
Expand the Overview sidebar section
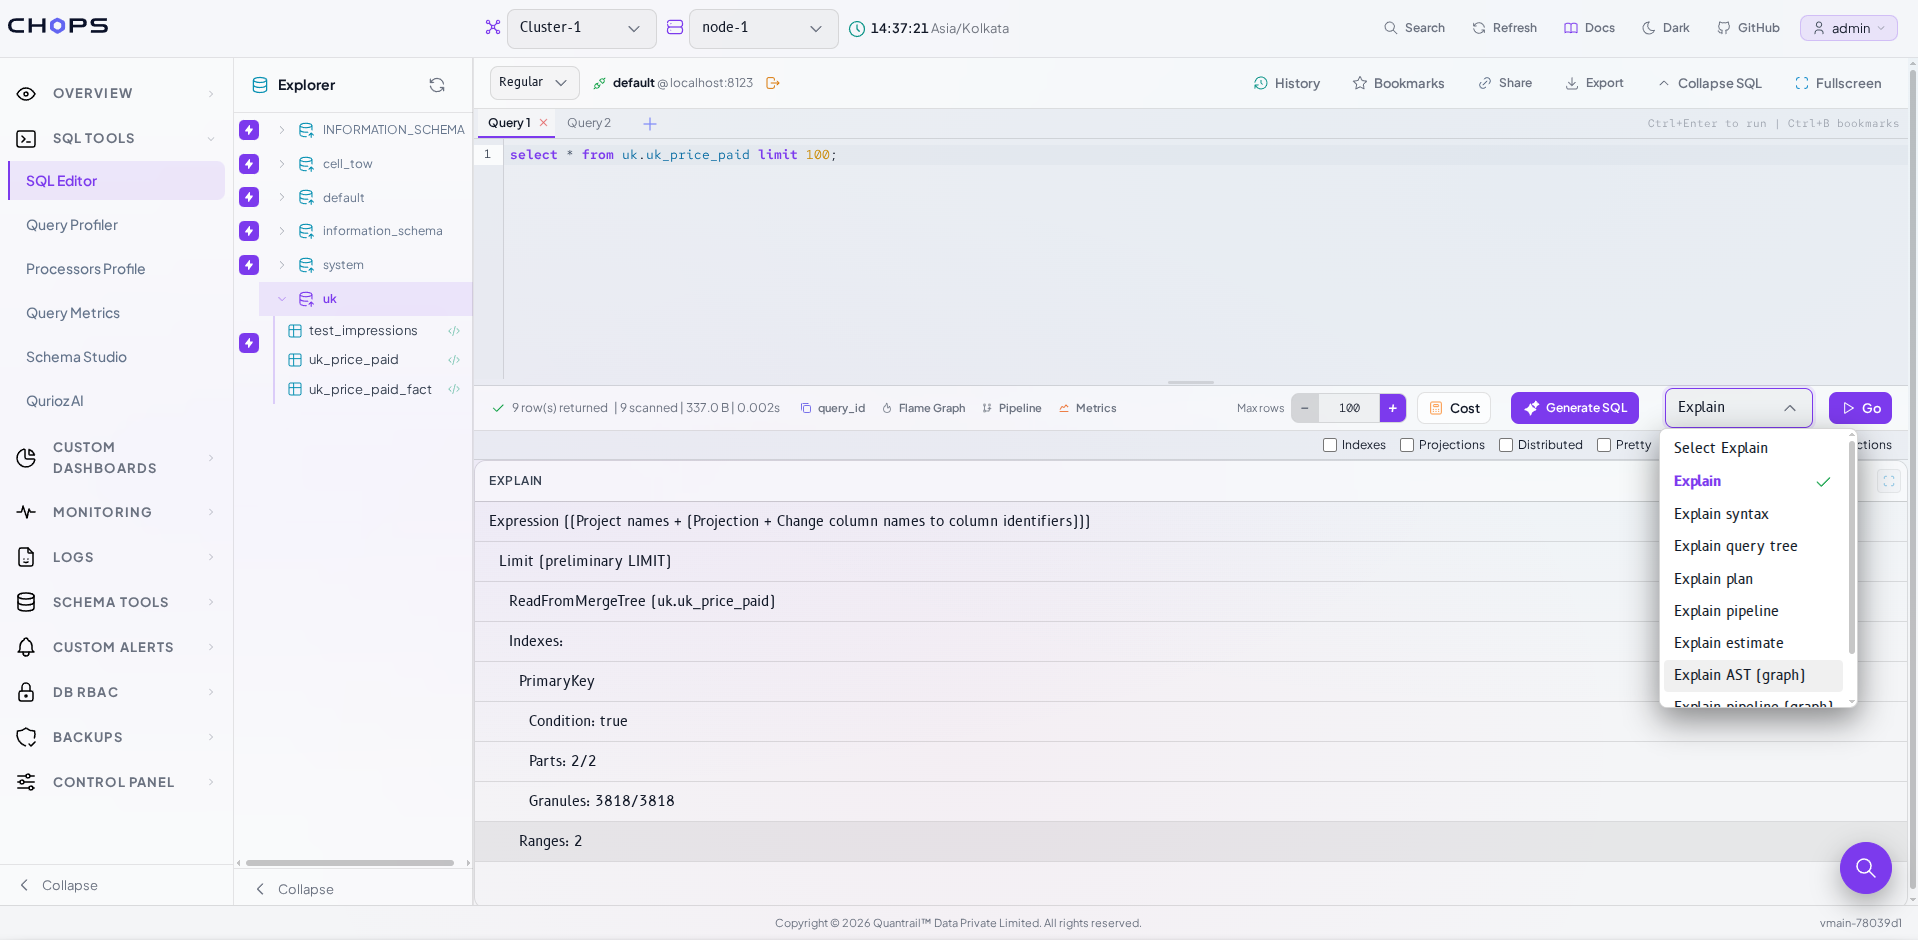(x=116, y=93)
